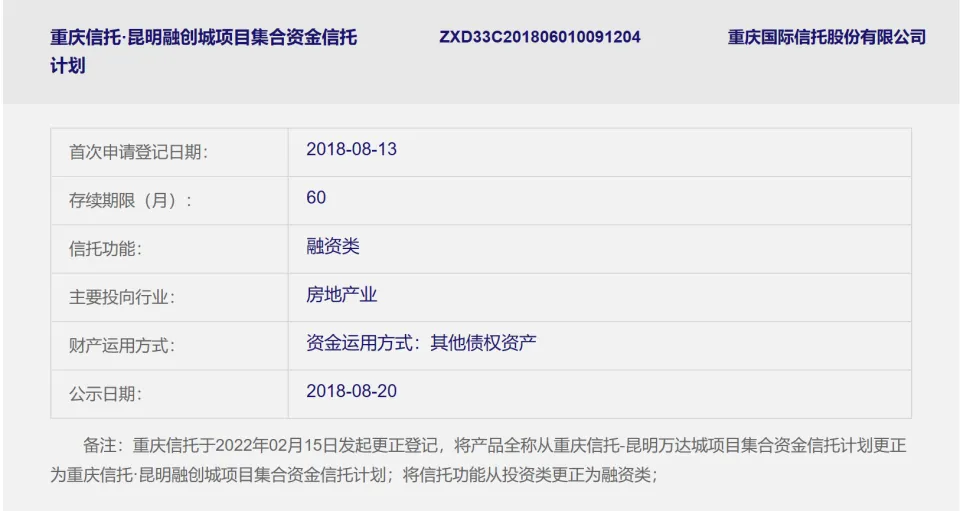Select the duration value 60
The width and height of the screenshot is (960, 511).
(x=316, y=197)
